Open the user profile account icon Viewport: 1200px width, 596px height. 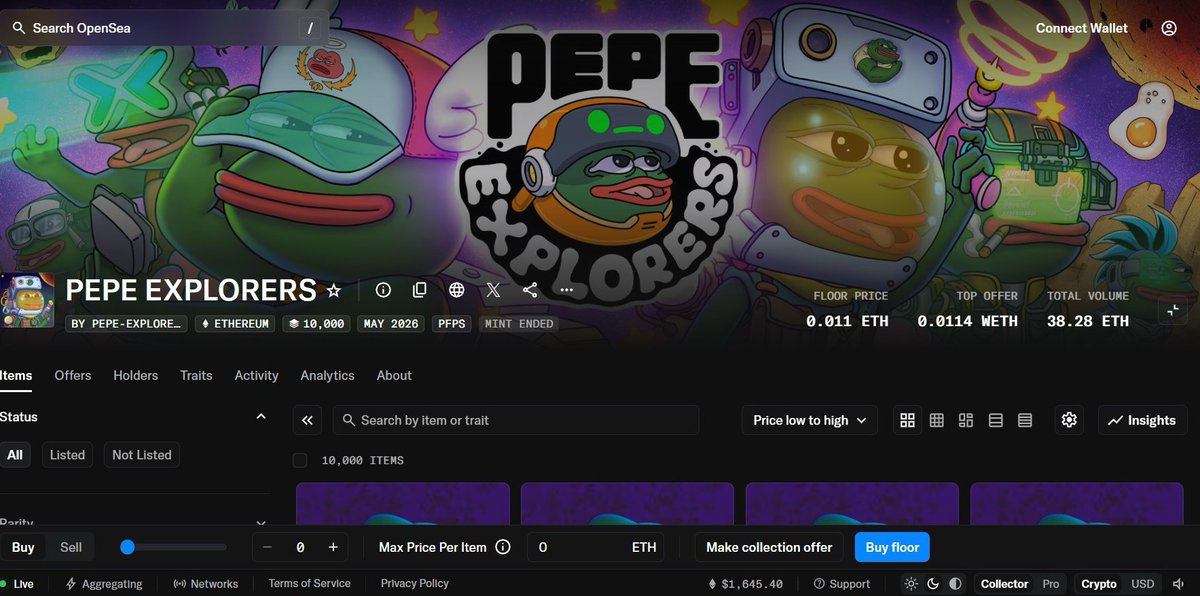click(x=1169, y=28)
